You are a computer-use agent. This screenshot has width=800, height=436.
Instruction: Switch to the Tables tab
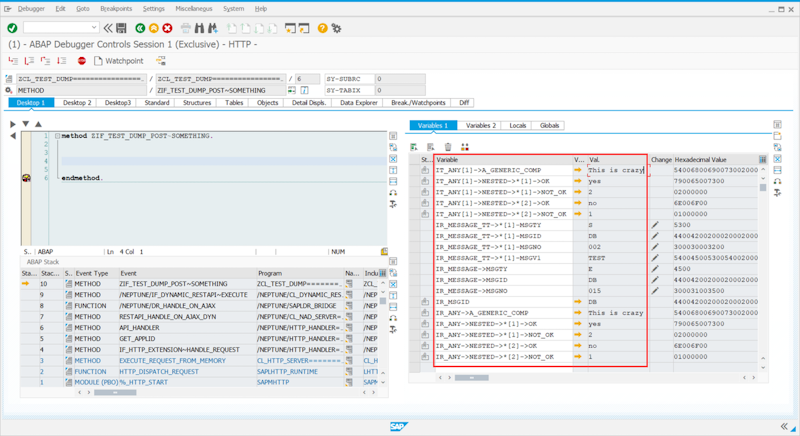tap(234, 102)
